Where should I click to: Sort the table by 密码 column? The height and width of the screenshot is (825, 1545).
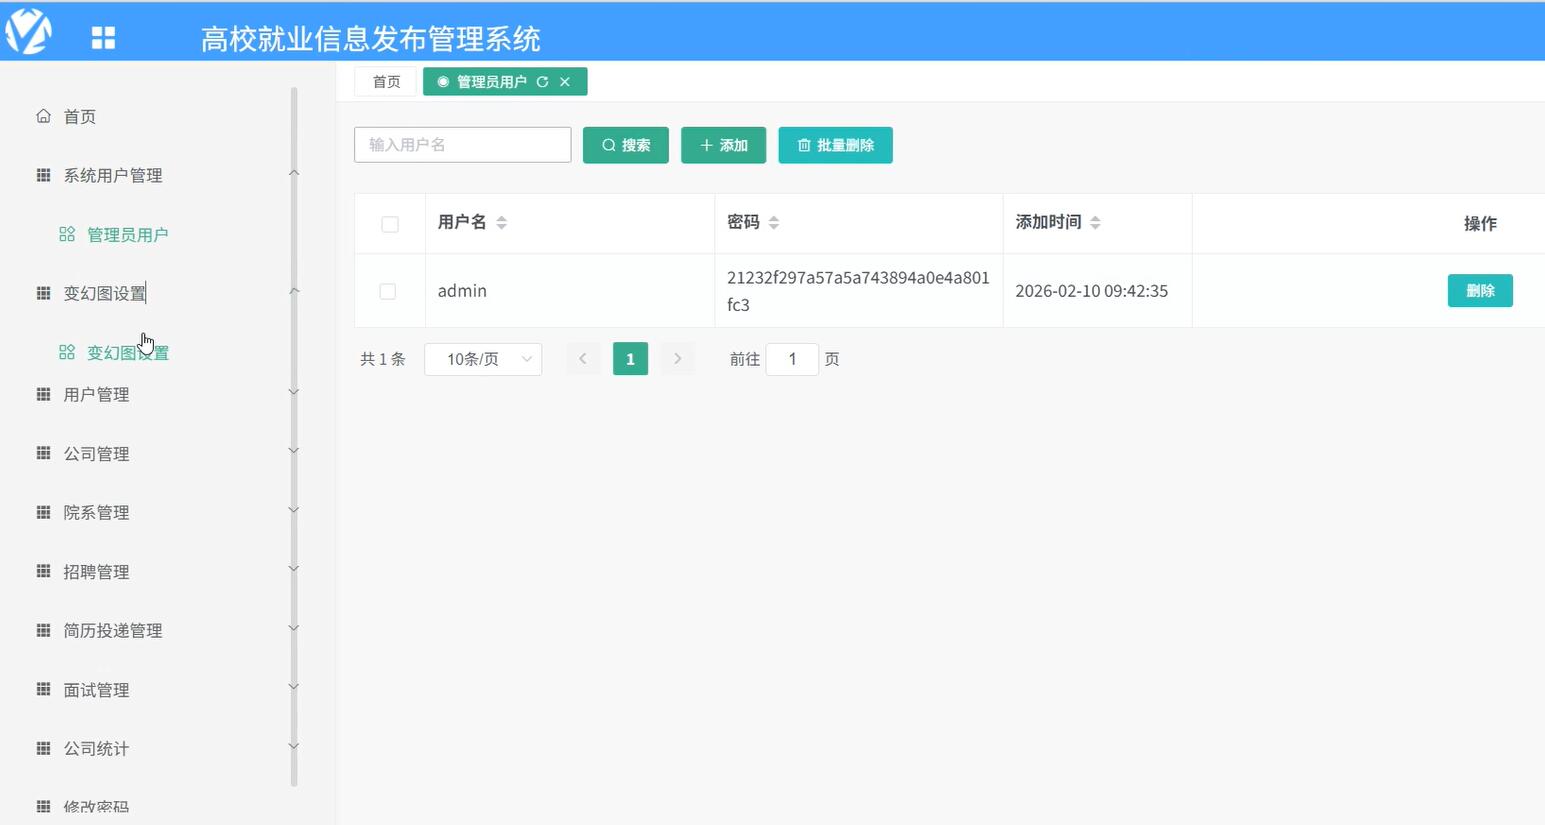click(774, 223)
